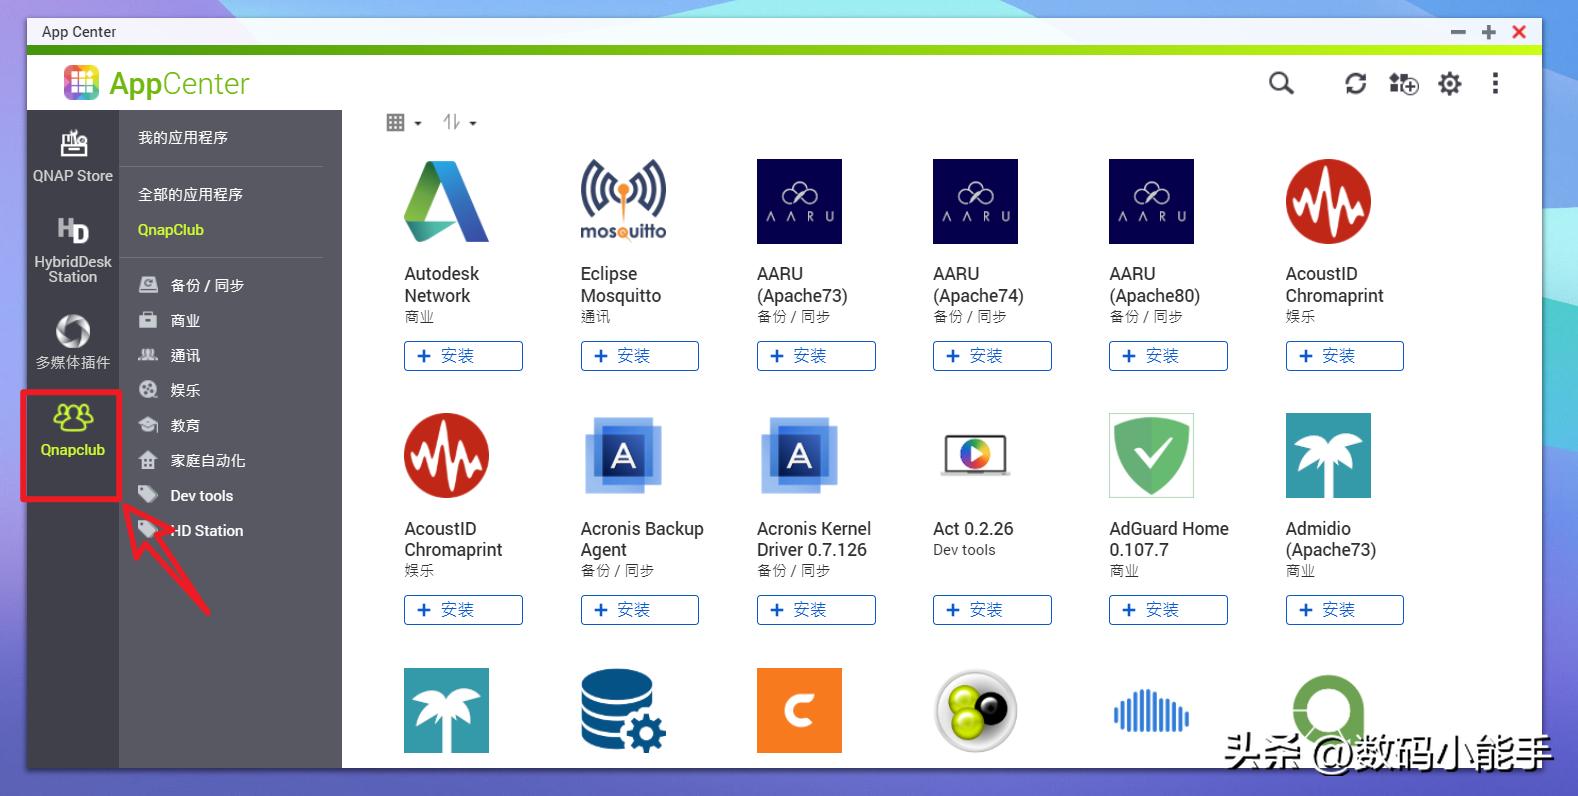Expand the sort order dropdown
This screenshot has height=796, width=1578.
pyautogui.click(x=460, y=123)
